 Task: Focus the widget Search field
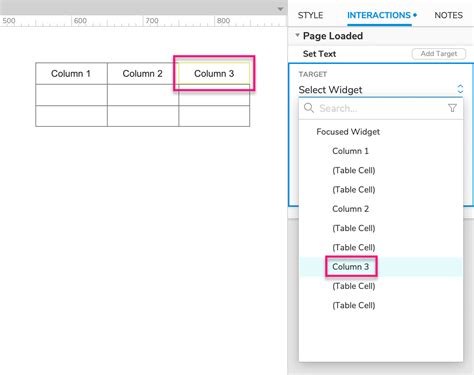(x=381, y=108)
